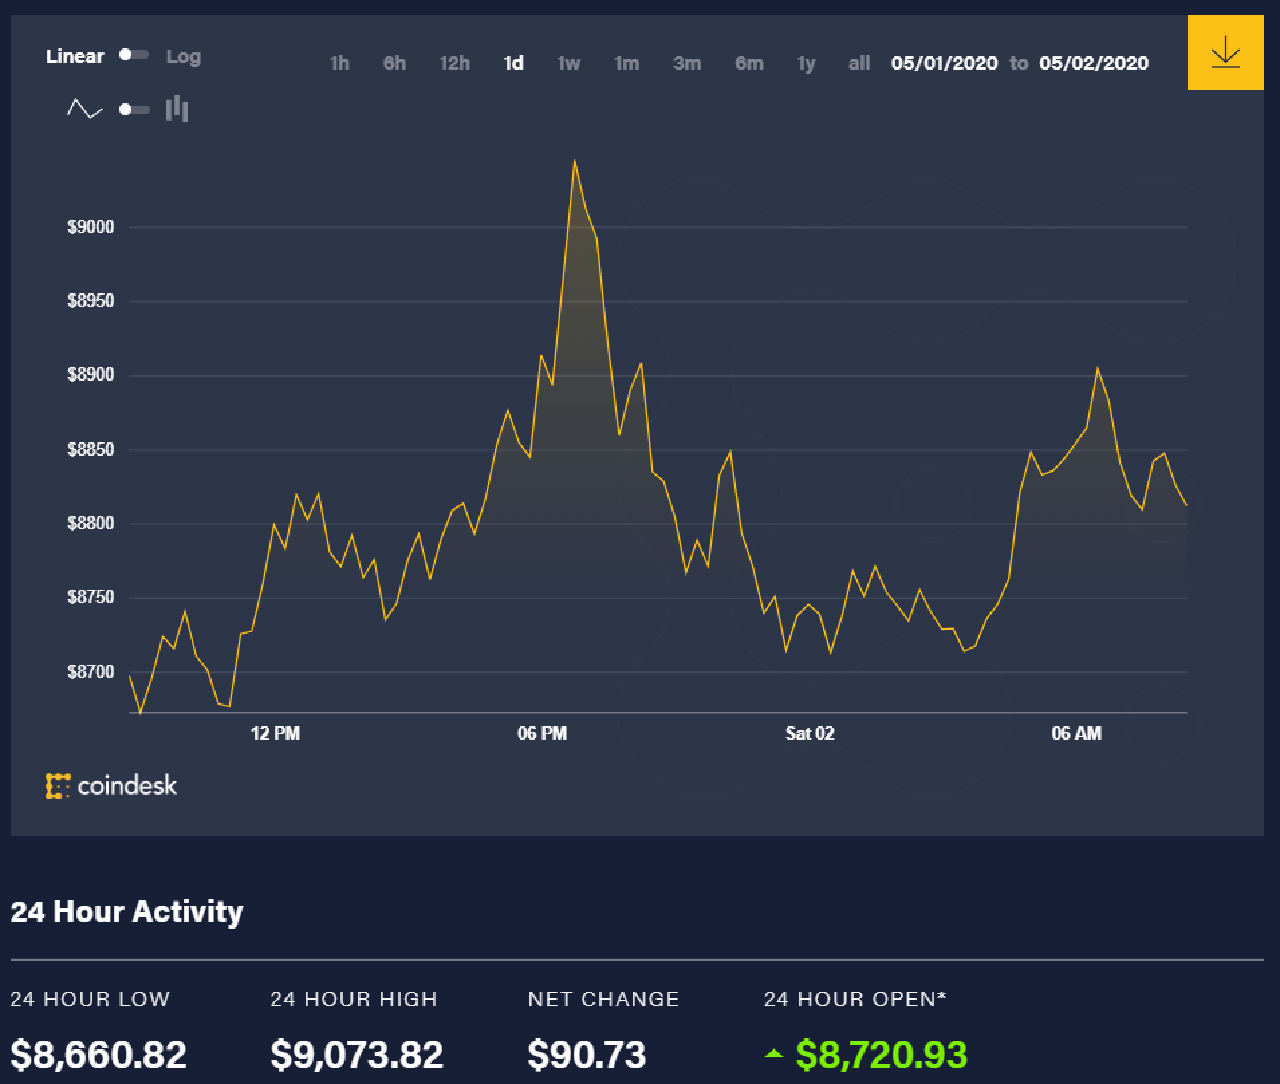This screenshot has height=1084, width=1280.
Task: Choose Linear scale label
Action: click(x=75, y=56)
